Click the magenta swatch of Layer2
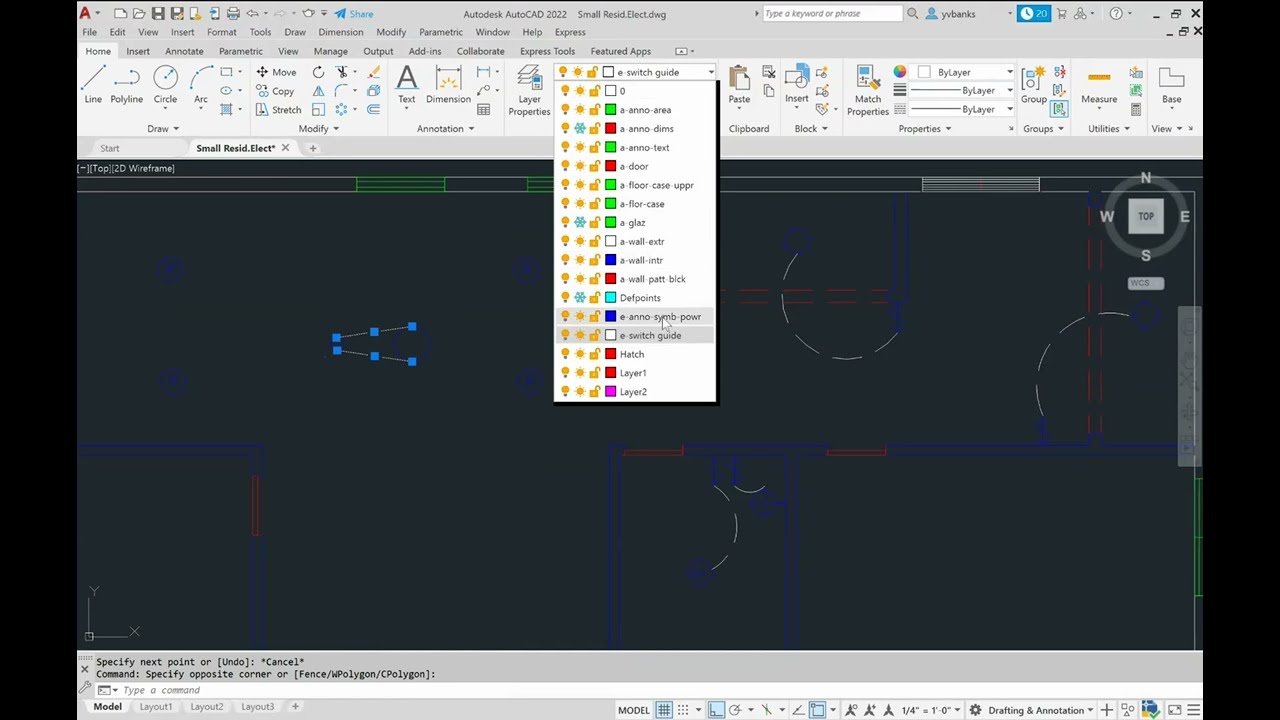The height and width of the screenshot is (720, 1280). click(x=610, y=391)
